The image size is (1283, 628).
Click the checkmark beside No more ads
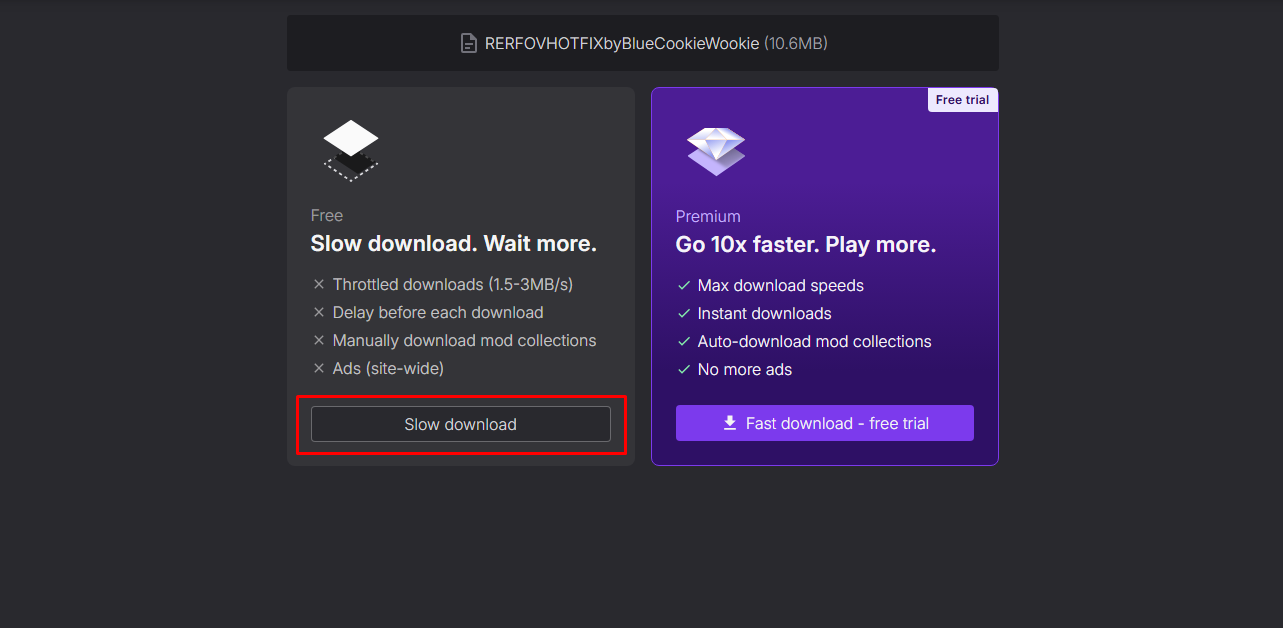click(684, 369)
